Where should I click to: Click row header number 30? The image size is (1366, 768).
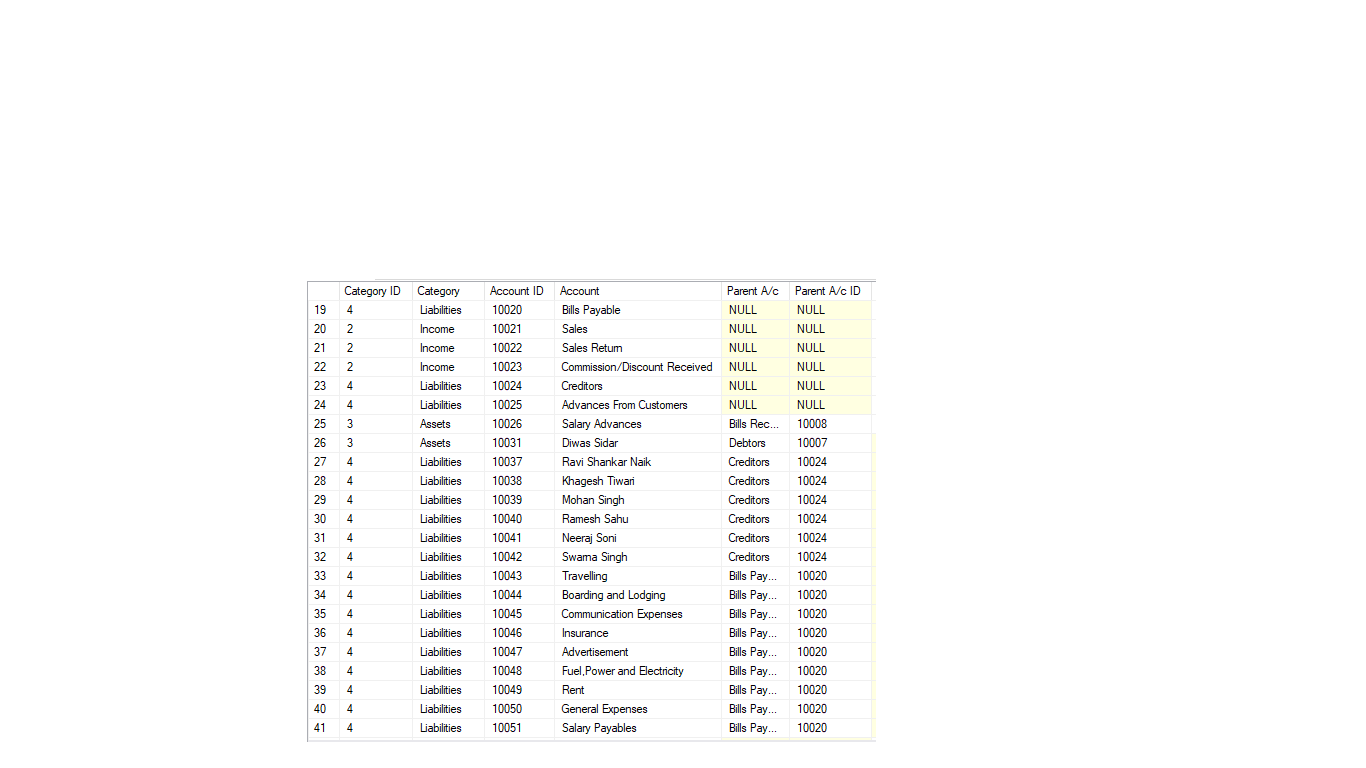pos(321,519)
